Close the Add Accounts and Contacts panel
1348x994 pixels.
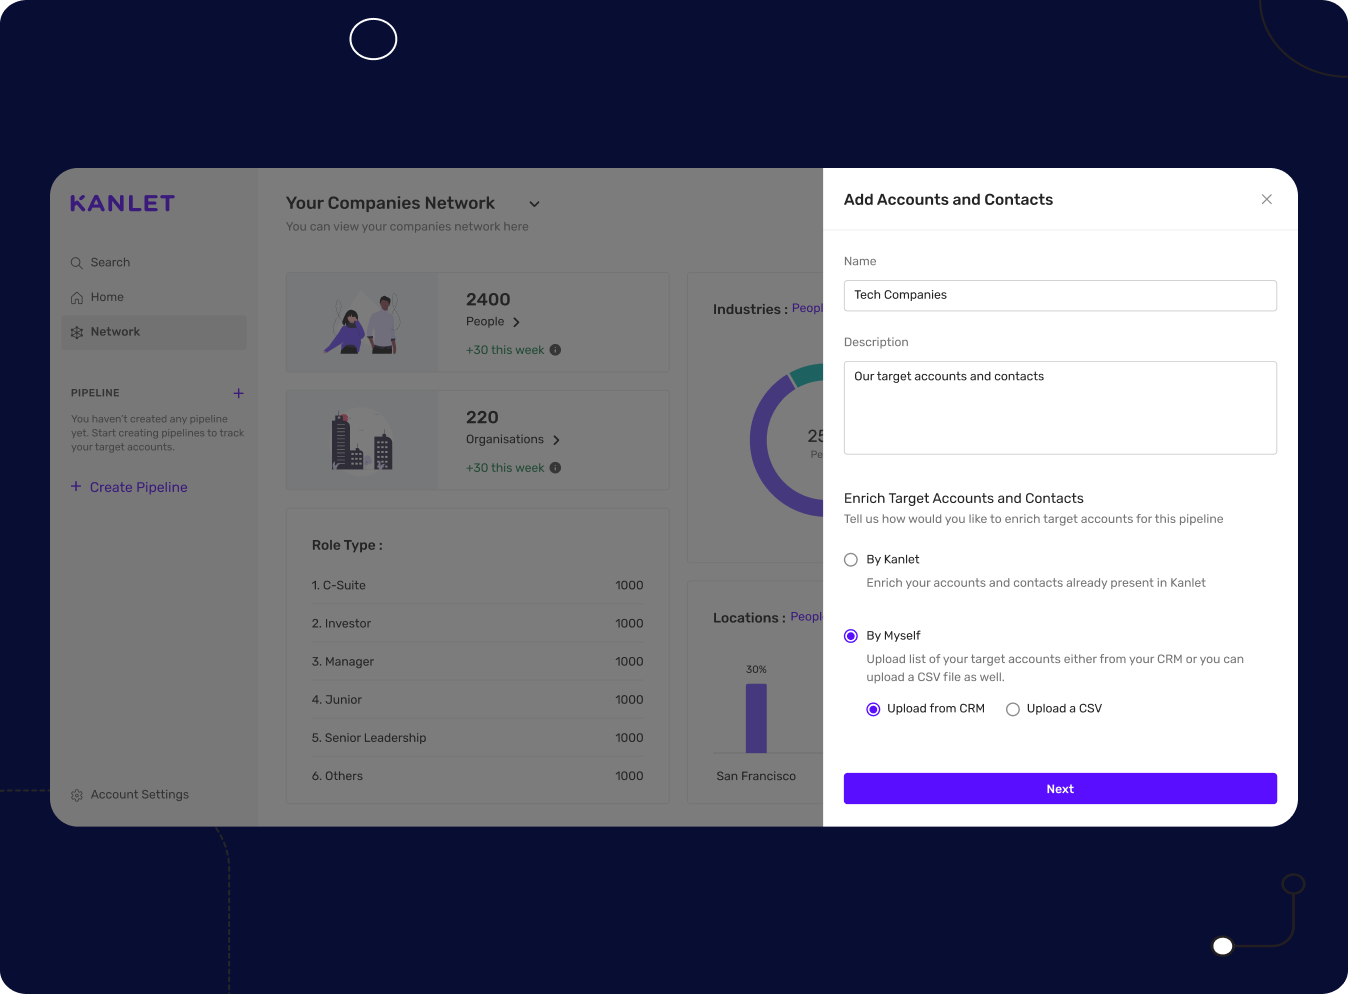click(1266, 200)
